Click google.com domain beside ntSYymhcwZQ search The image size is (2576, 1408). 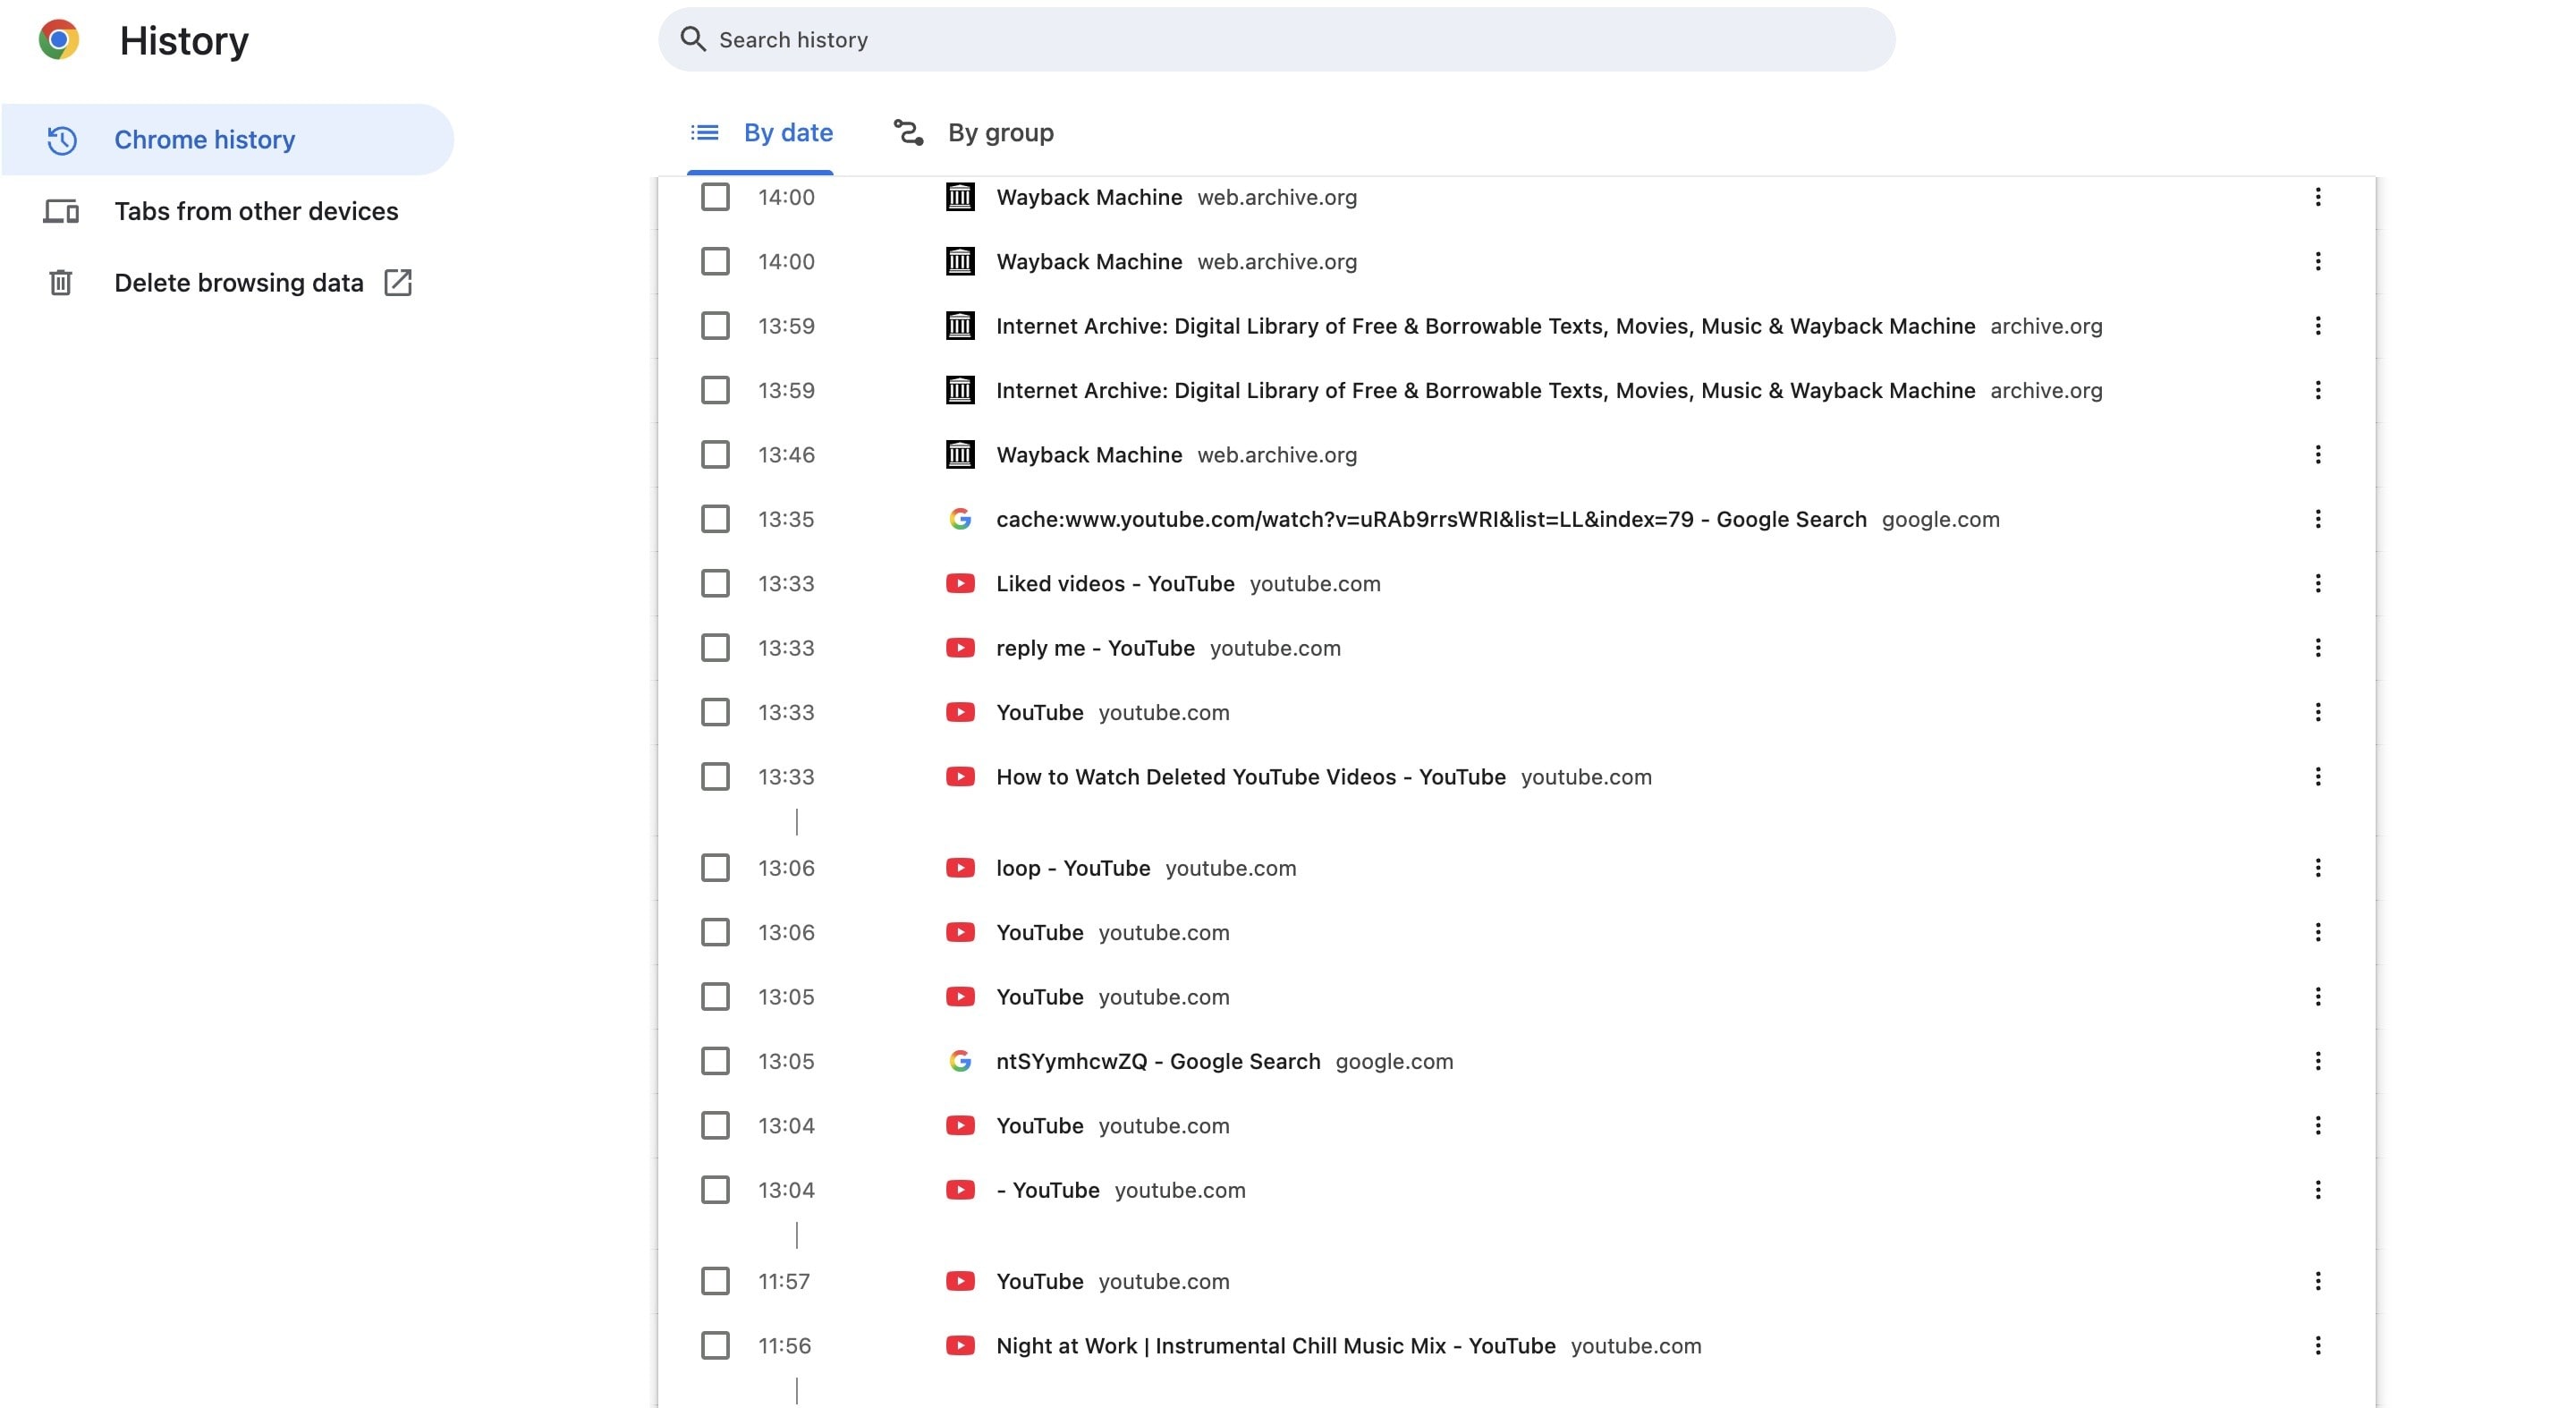coord(1394,1061)
